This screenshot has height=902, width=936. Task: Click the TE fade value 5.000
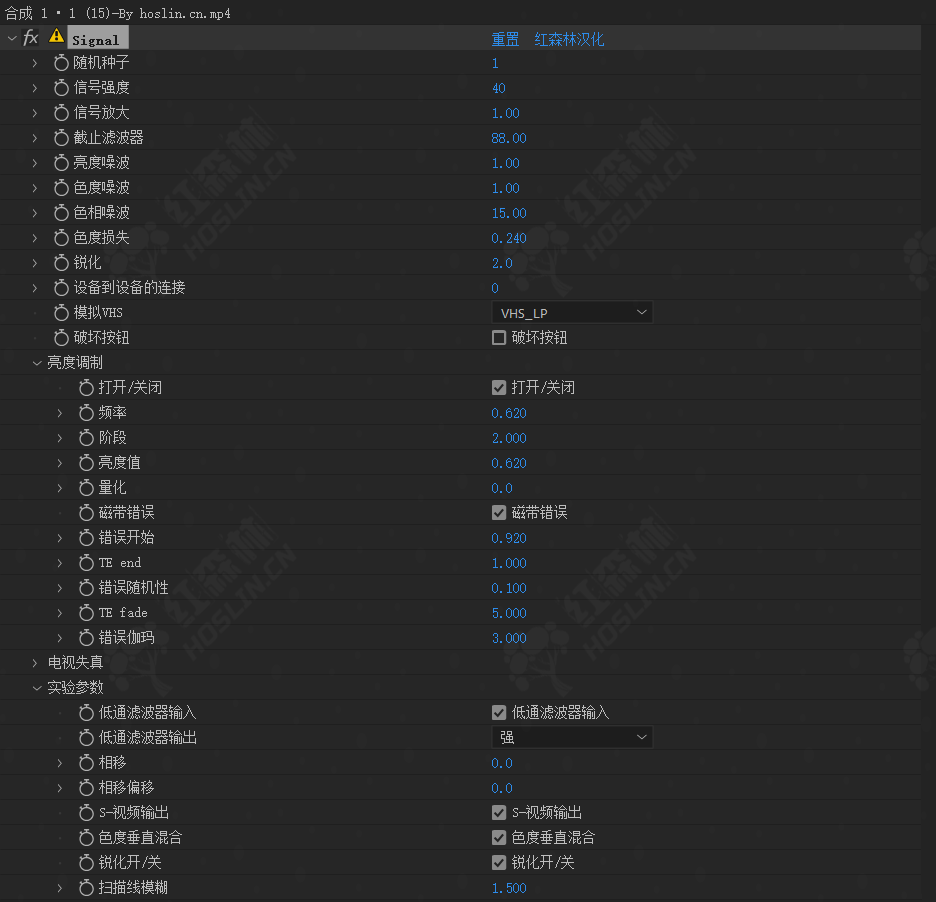click(x=509, y=613)
